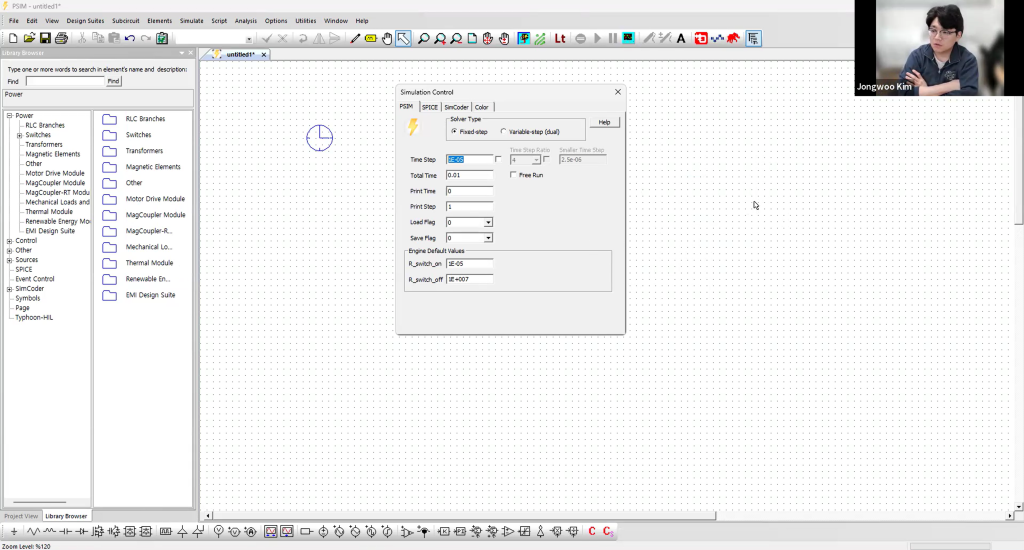
Task: Click the Zoom Out magnifier icon
Action: coord(456,39)
